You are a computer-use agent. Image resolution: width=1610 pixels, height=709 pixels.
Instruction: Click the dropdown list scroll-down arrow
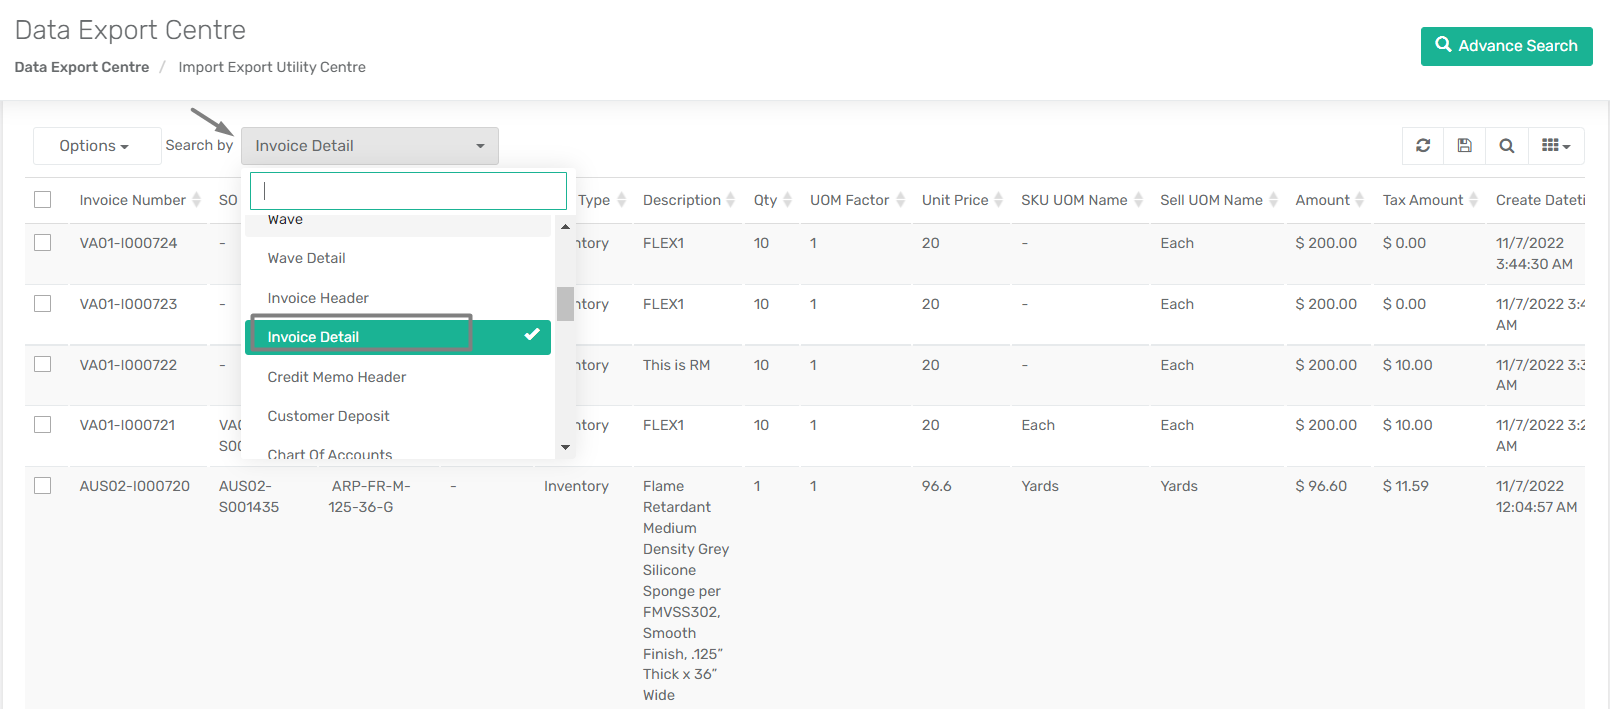[565, 448]
